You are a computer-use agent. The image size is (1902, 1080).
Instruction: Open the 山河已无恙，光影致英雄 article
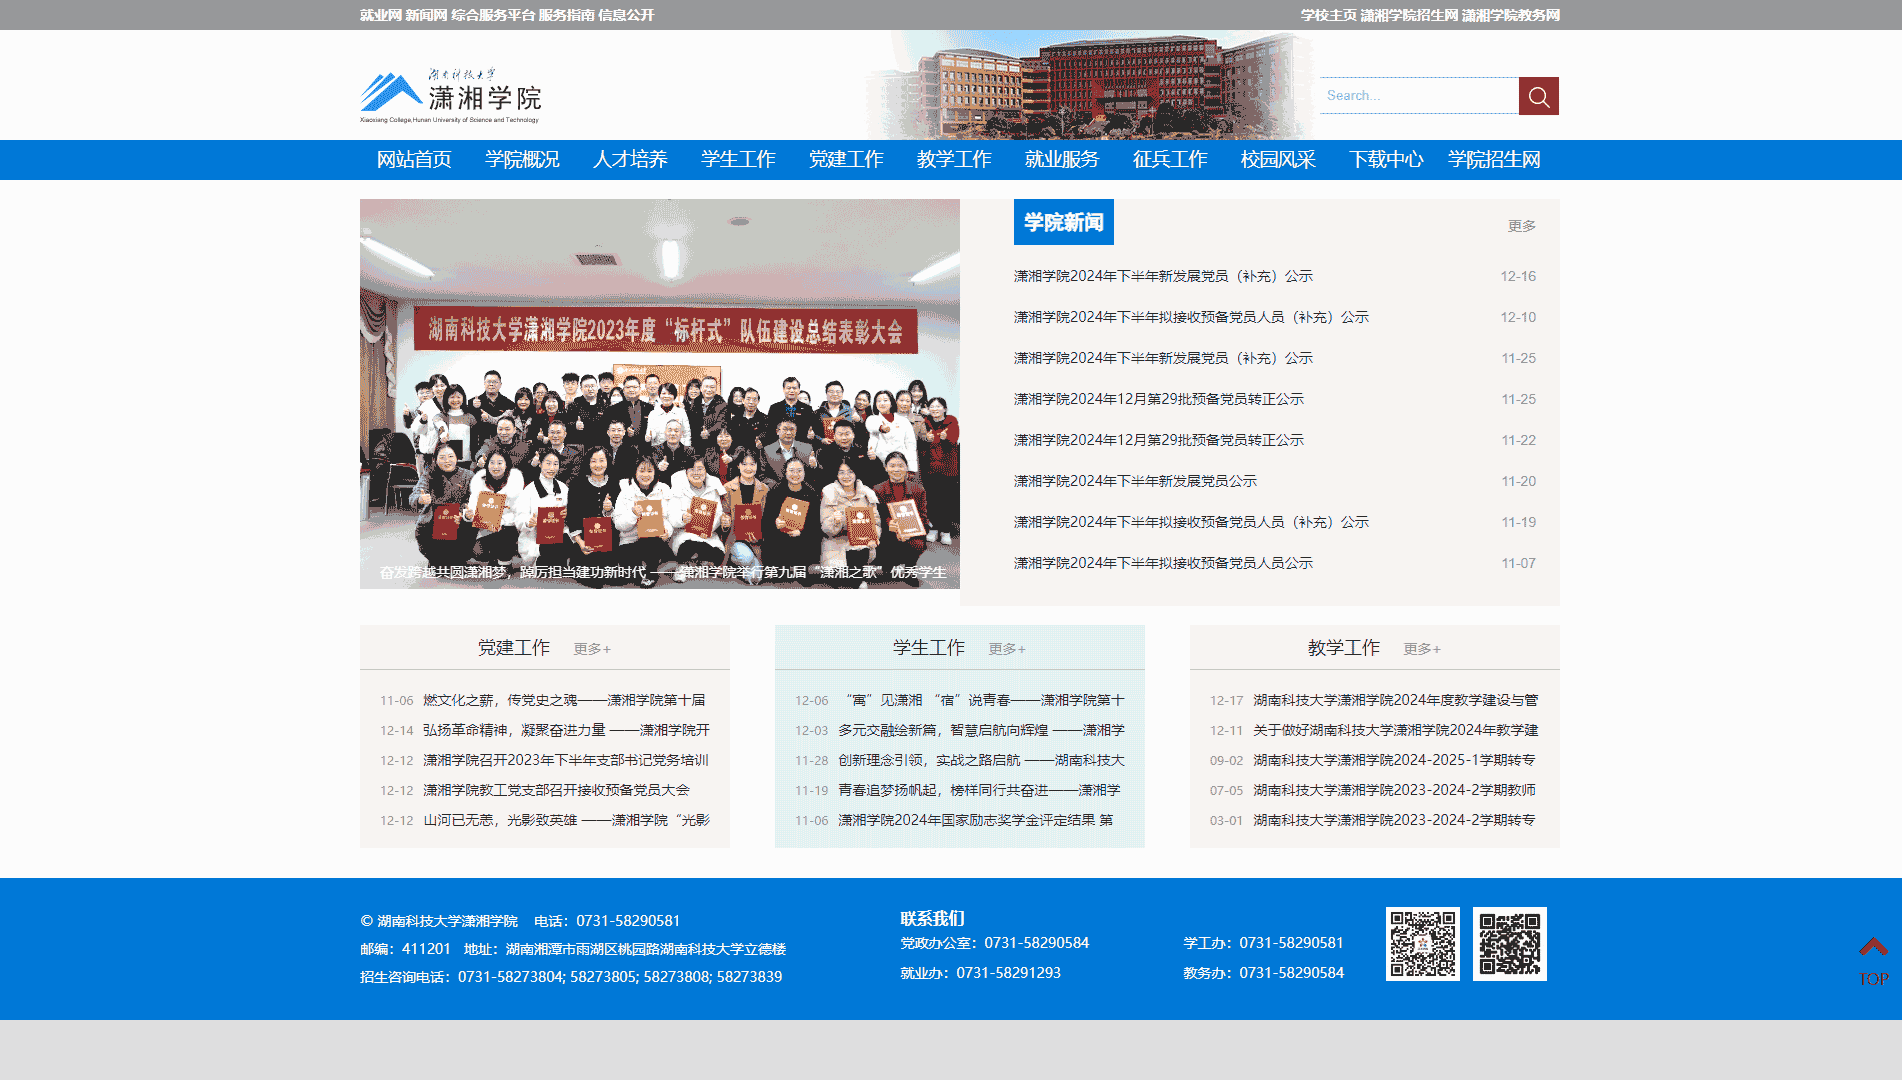(566, 820)
